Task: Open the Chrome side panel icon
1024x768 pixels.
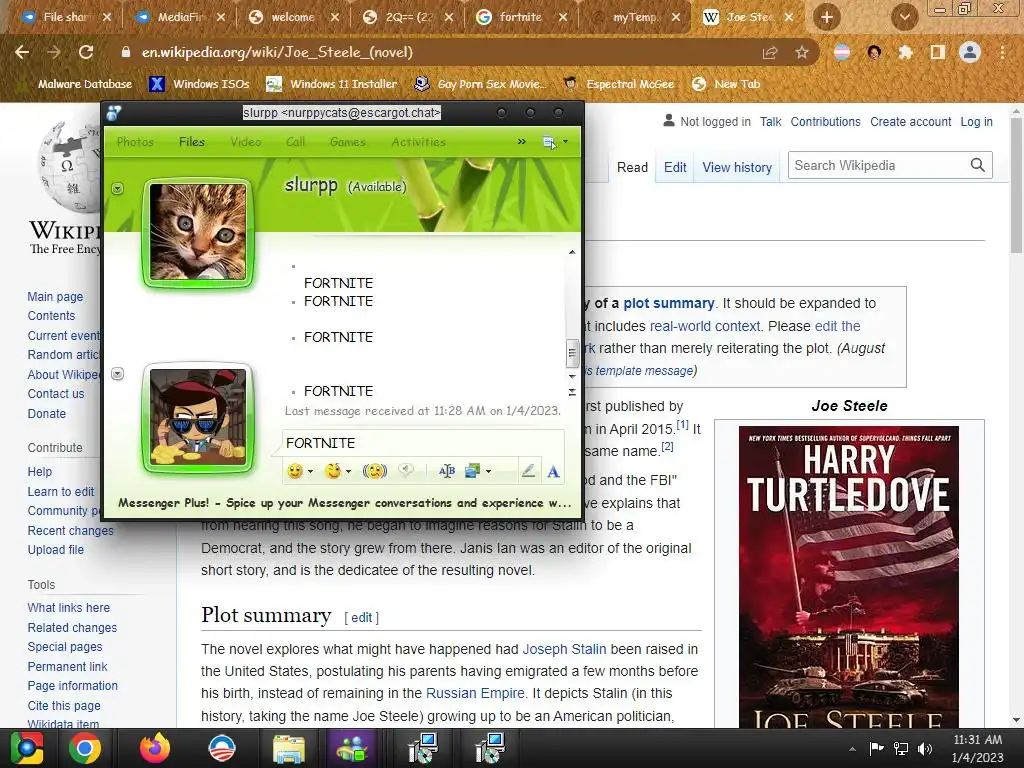Action: tap(938, 52)
